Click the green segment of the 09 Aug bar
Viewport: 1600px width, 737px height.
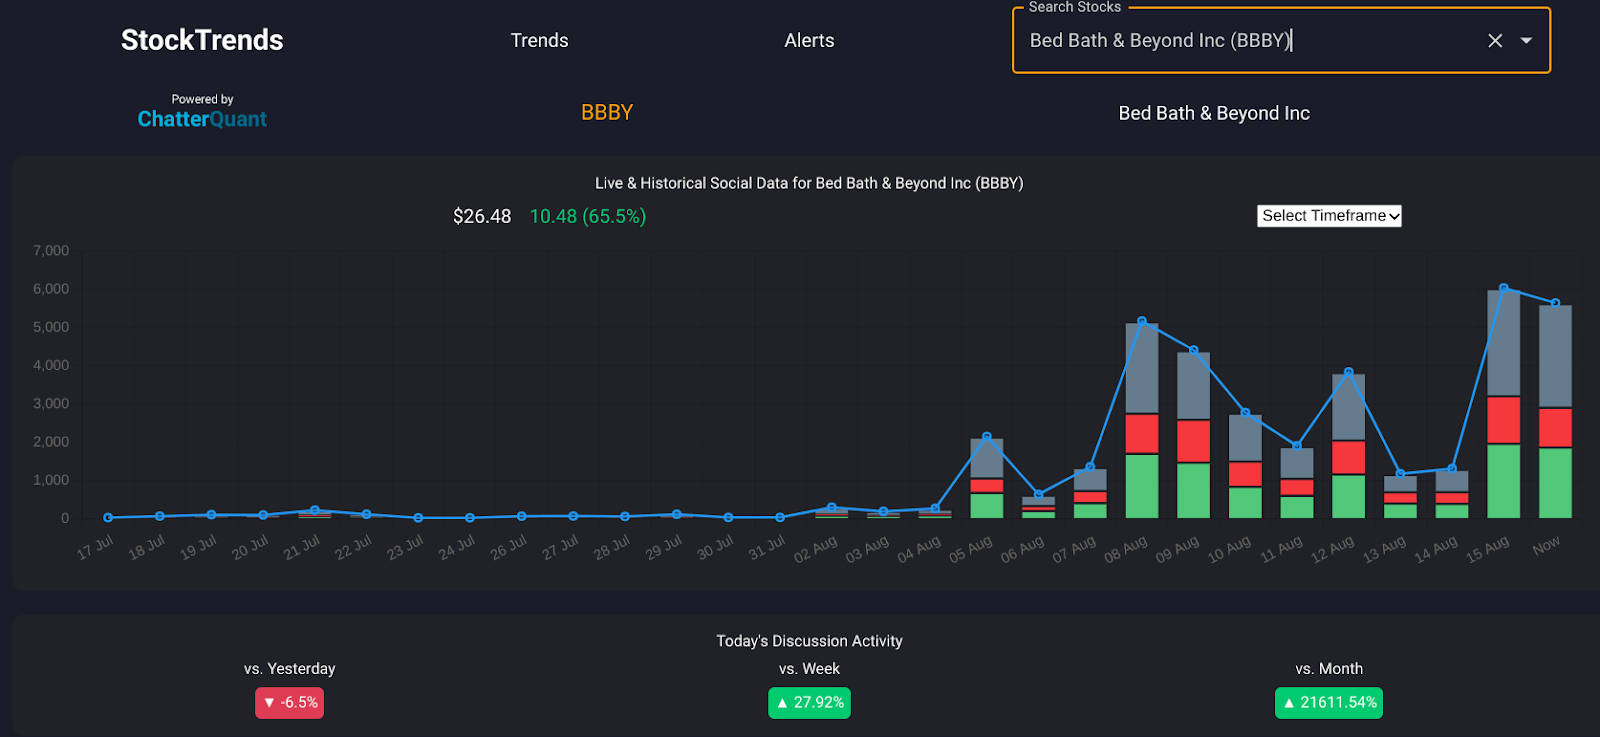click(1194, 491)
